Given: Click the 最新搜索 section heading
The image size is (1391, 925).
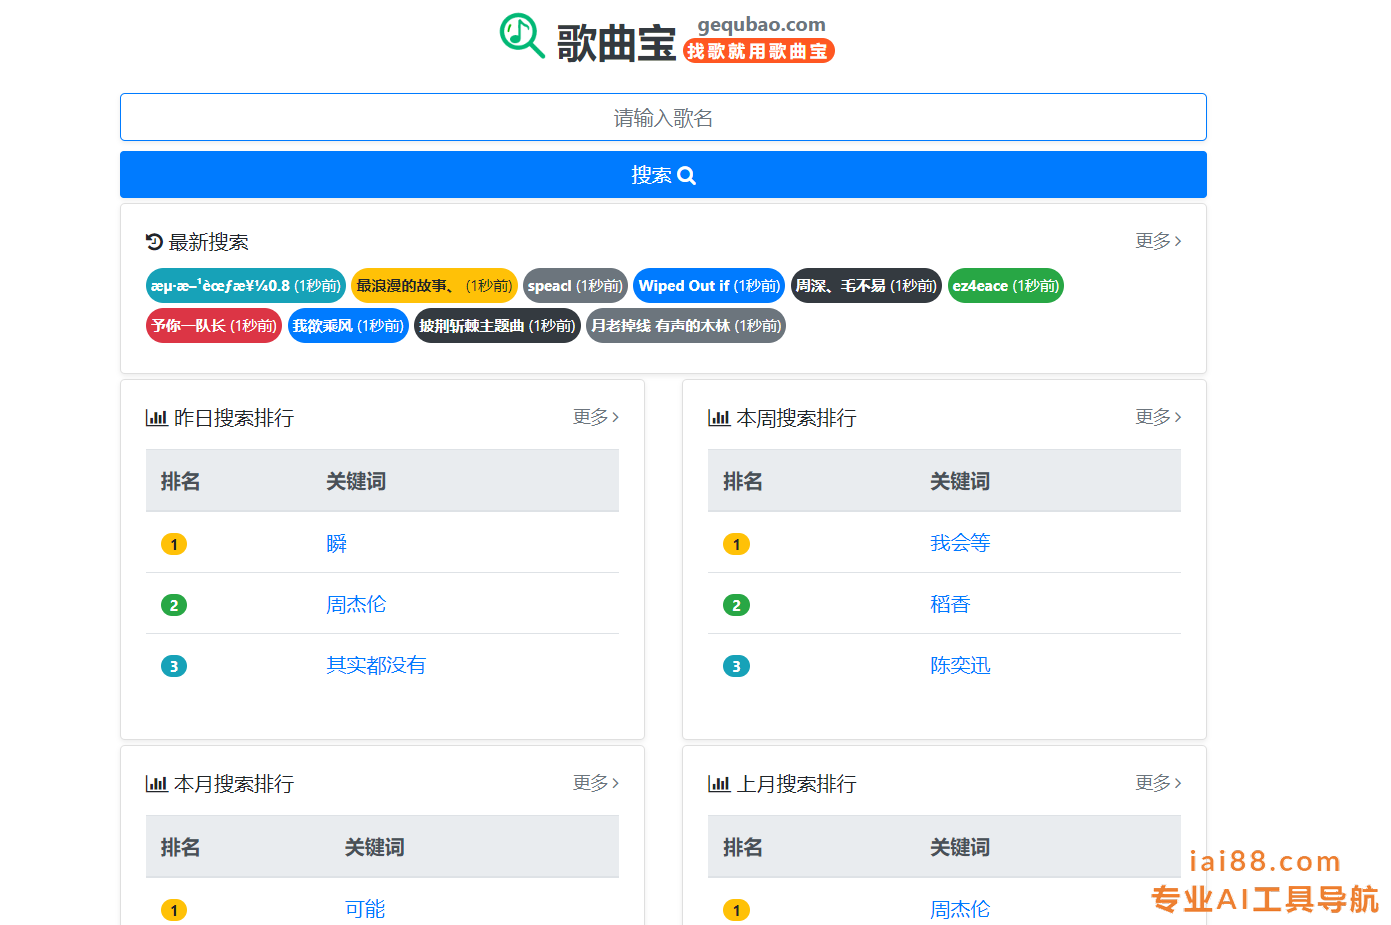Looking at the screenshot, I should pyautogui.click(x=208, y=242).
